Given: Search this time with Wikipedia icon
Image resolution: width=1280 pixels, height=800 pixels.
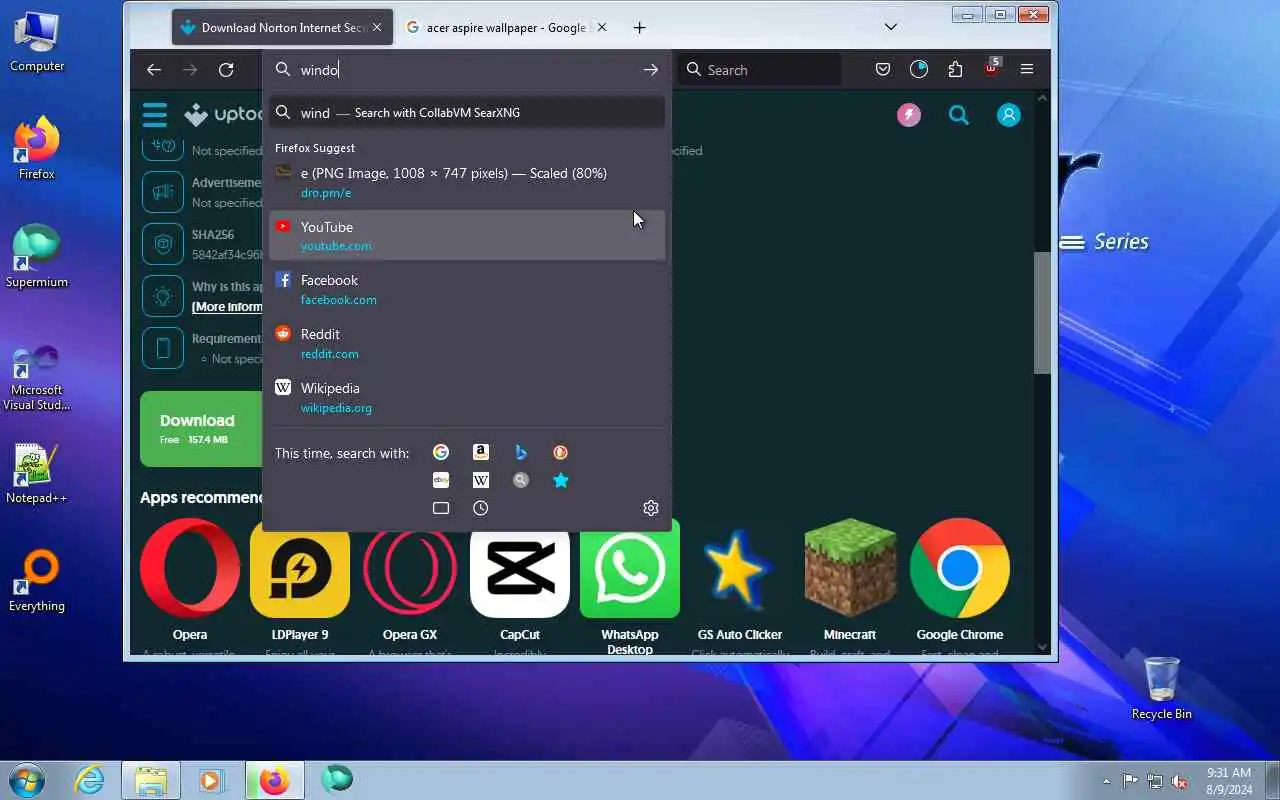Looking at the screenshot, I should point(481,481).
